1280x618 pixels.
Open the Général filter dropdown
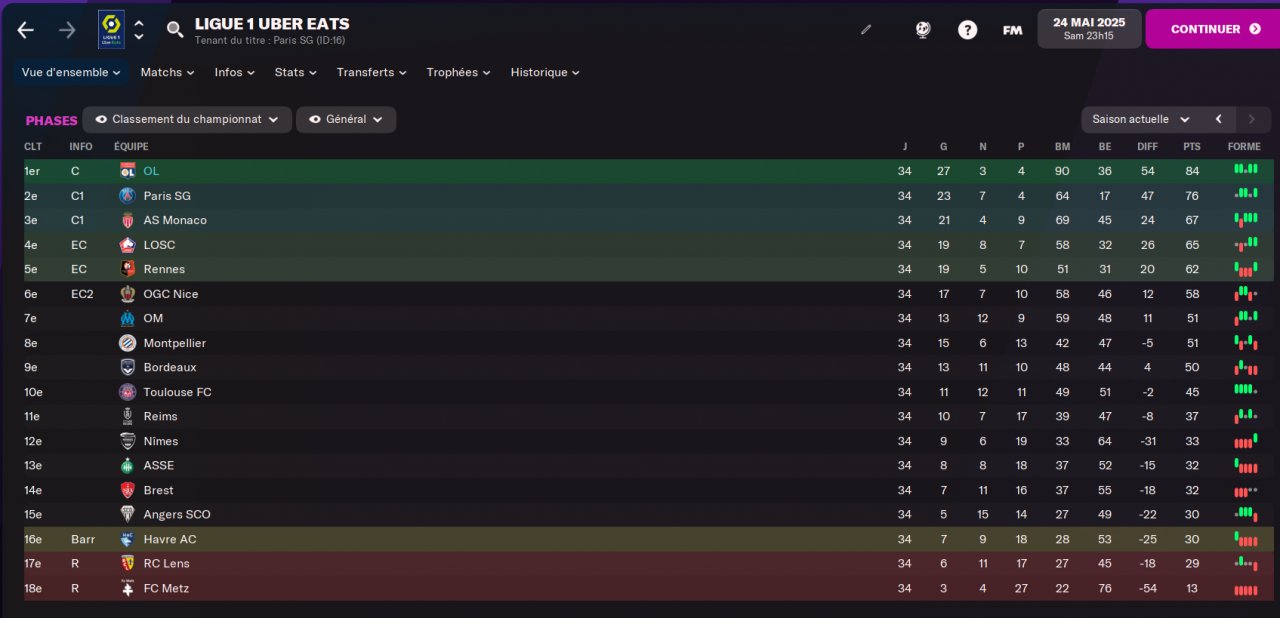click(346, 120)
